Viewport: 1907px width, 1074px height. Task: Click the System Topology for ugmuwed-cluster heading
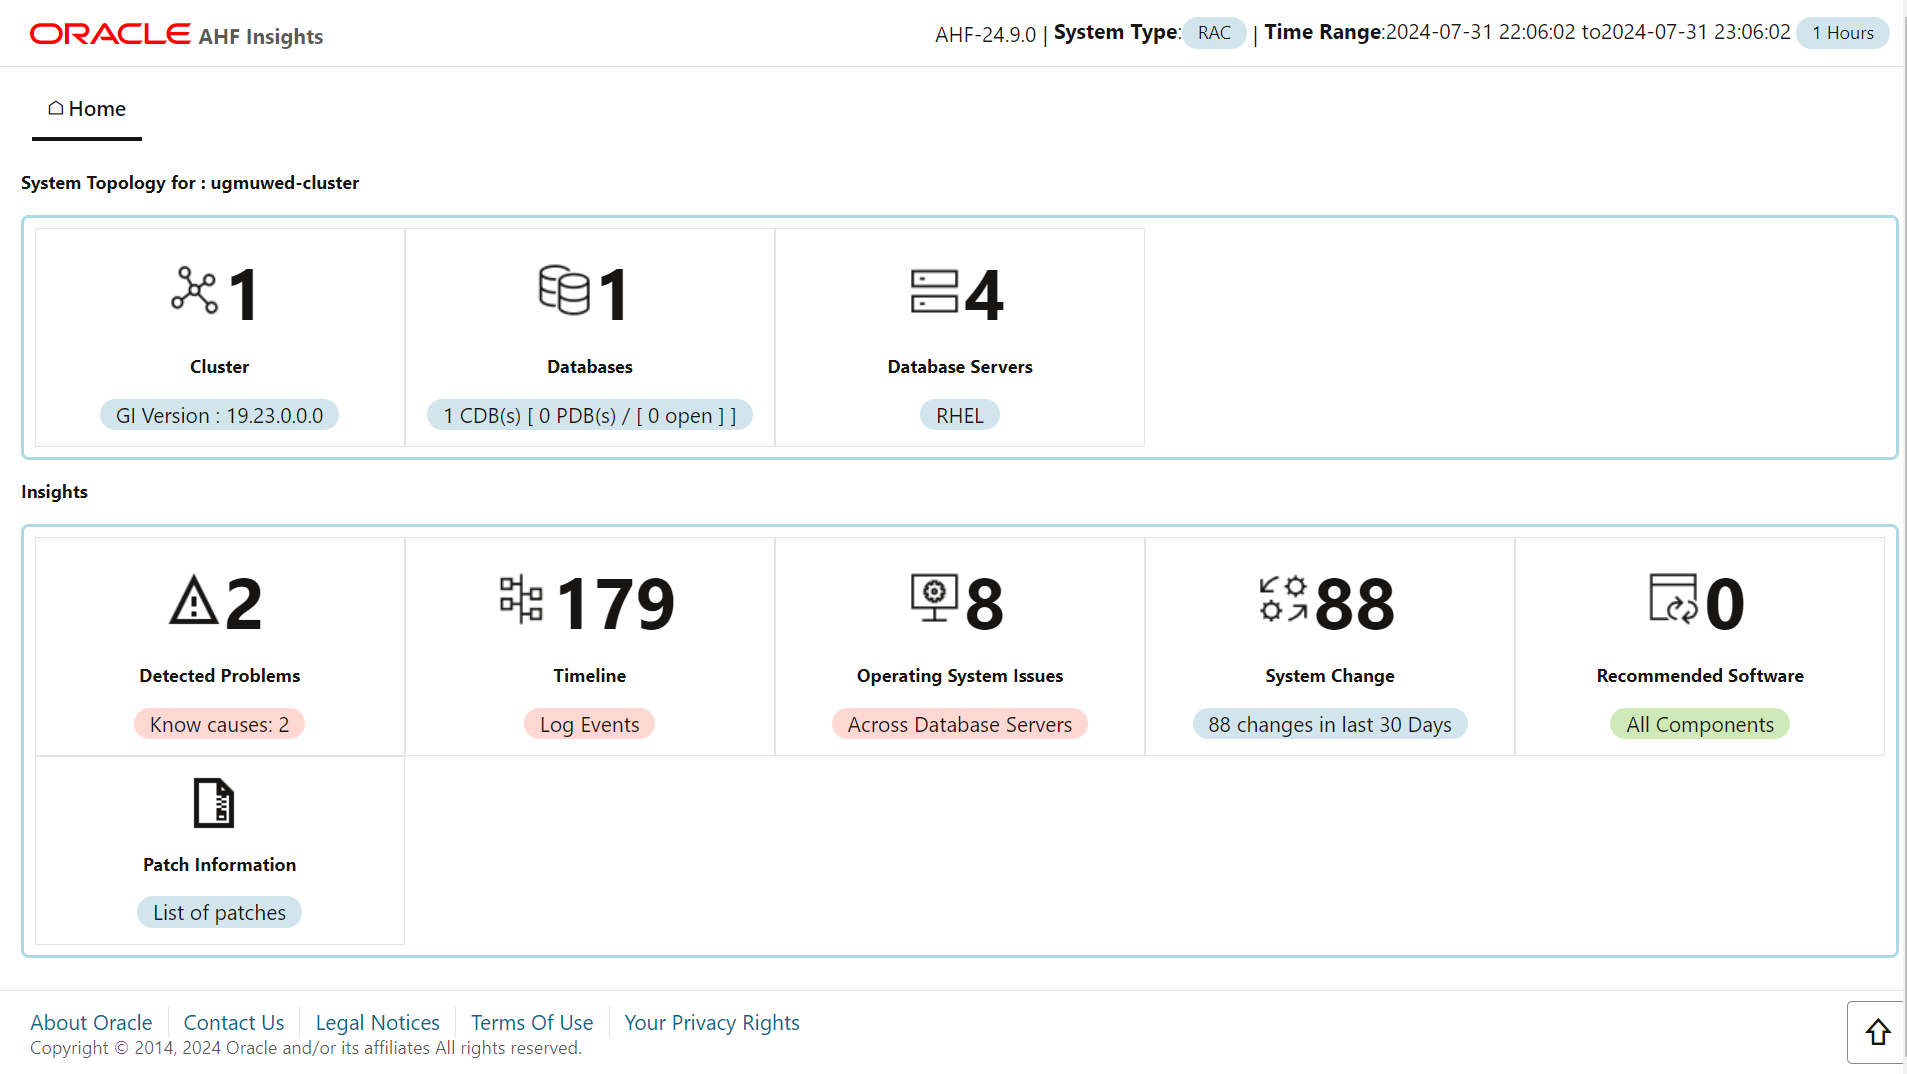pyautogui.click(x=190, y=182)
